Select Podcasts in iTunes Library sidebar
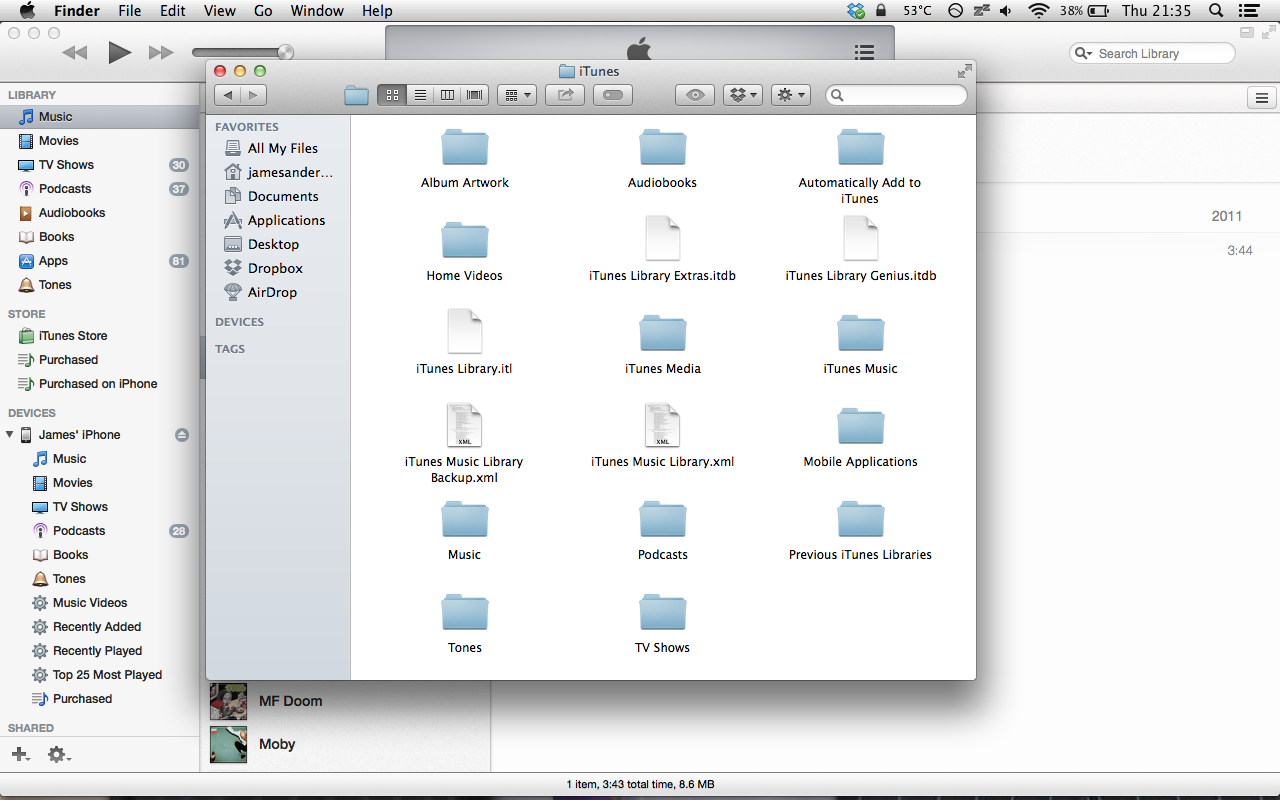 click(100, 189)
